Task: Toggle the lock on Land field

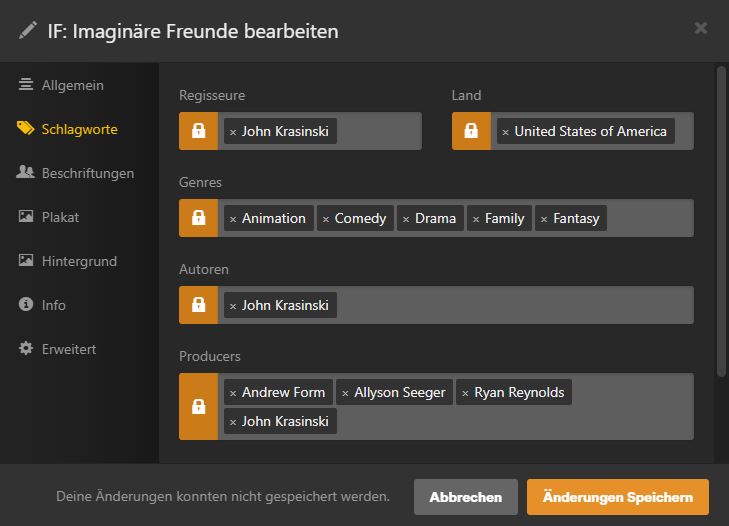Action: click(471, 131)
